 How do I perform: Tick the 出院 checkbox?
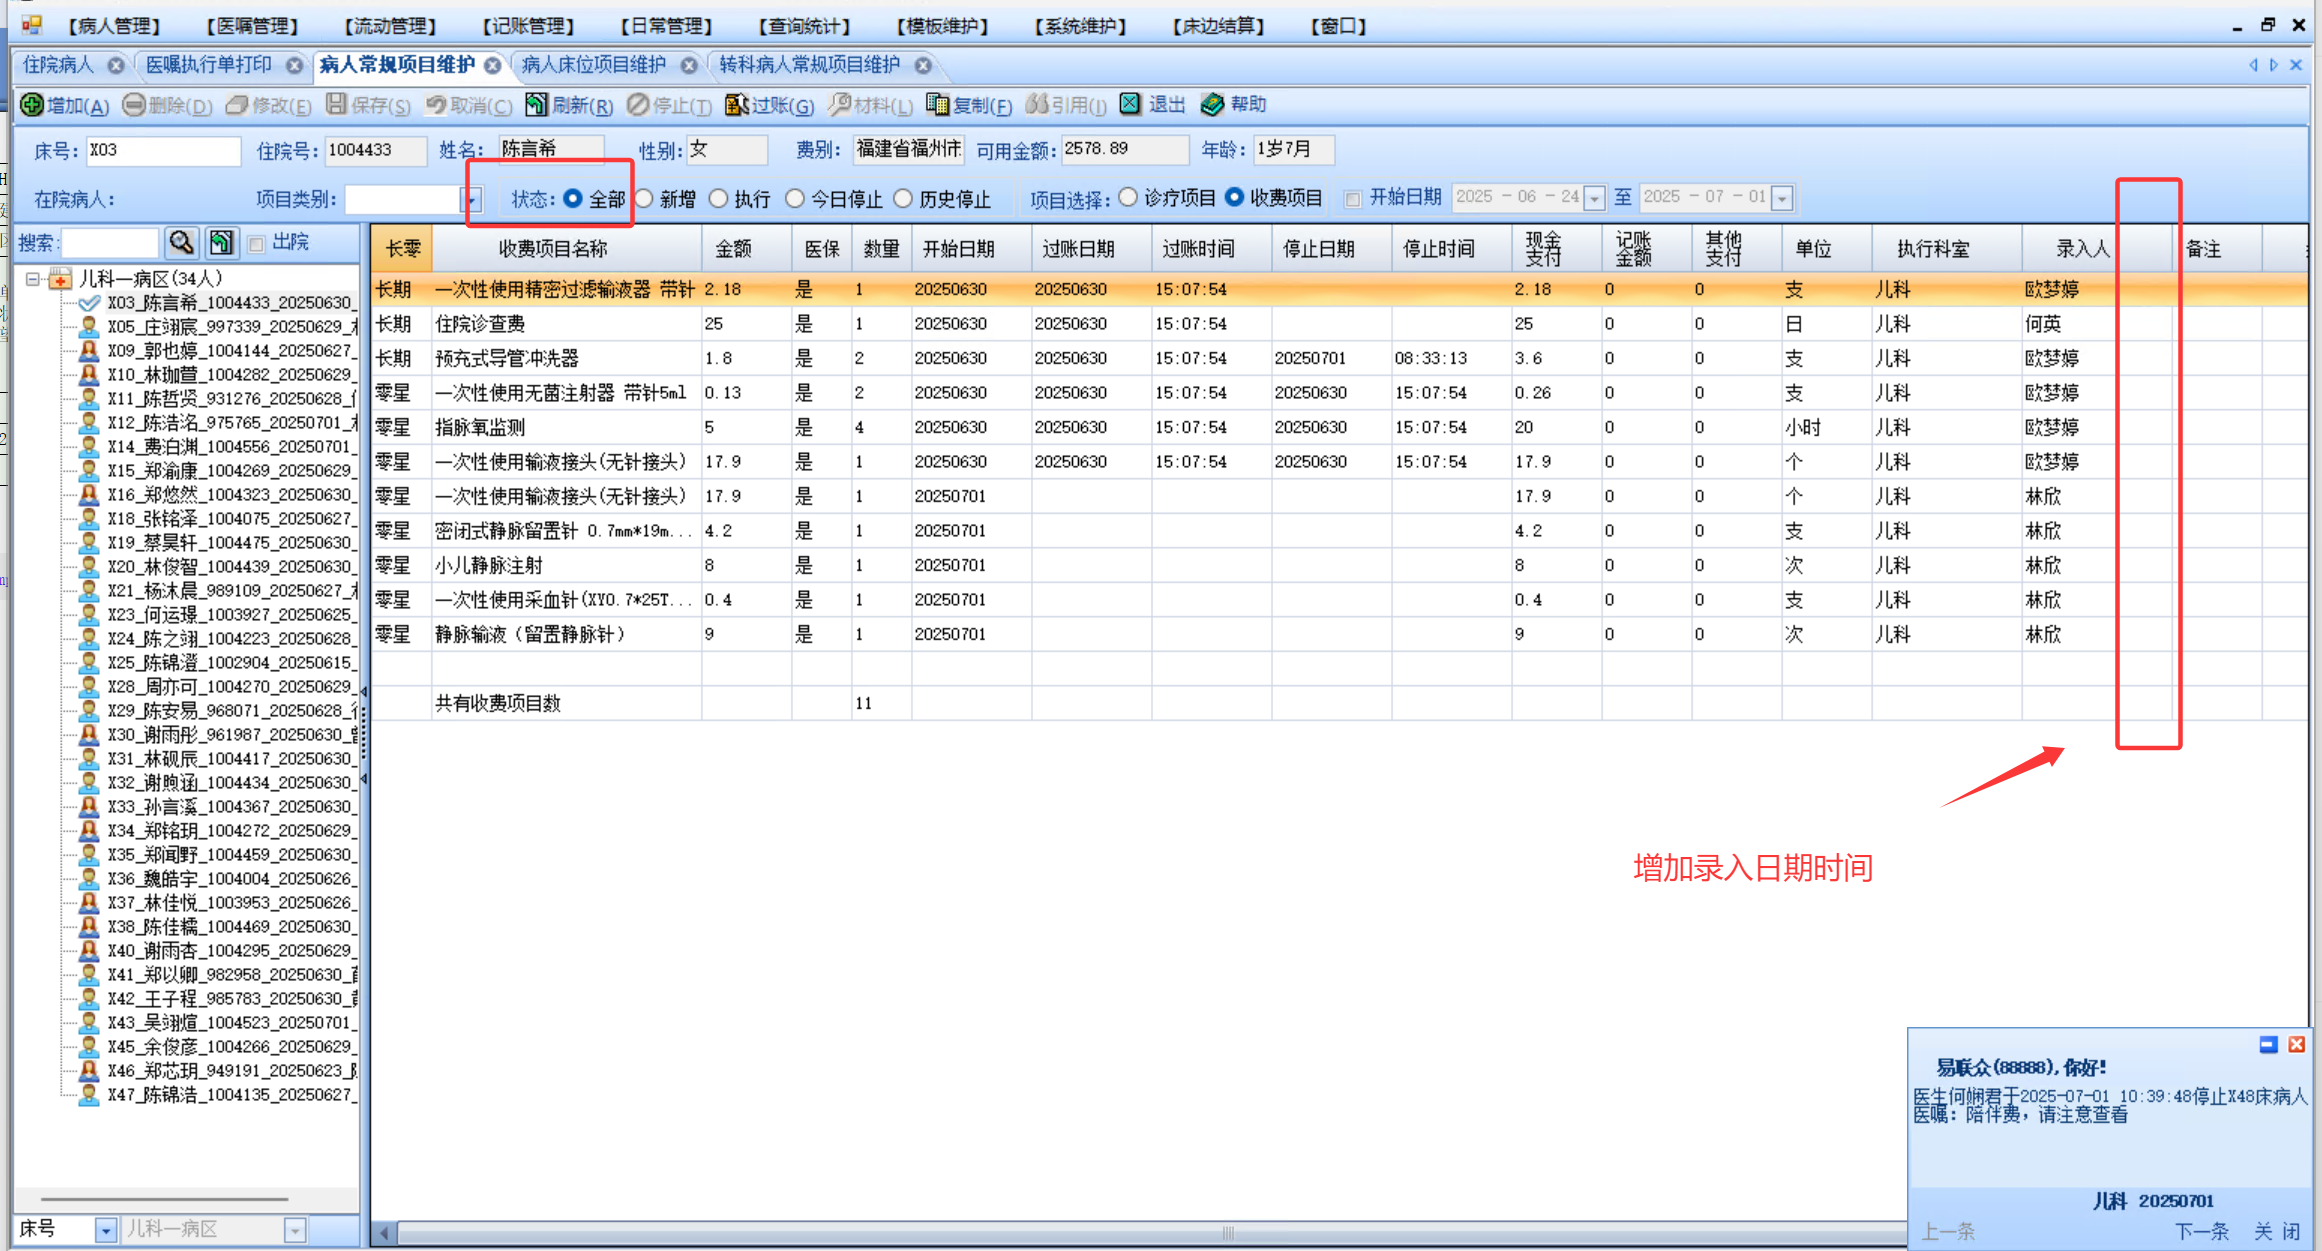click(256, 243)
